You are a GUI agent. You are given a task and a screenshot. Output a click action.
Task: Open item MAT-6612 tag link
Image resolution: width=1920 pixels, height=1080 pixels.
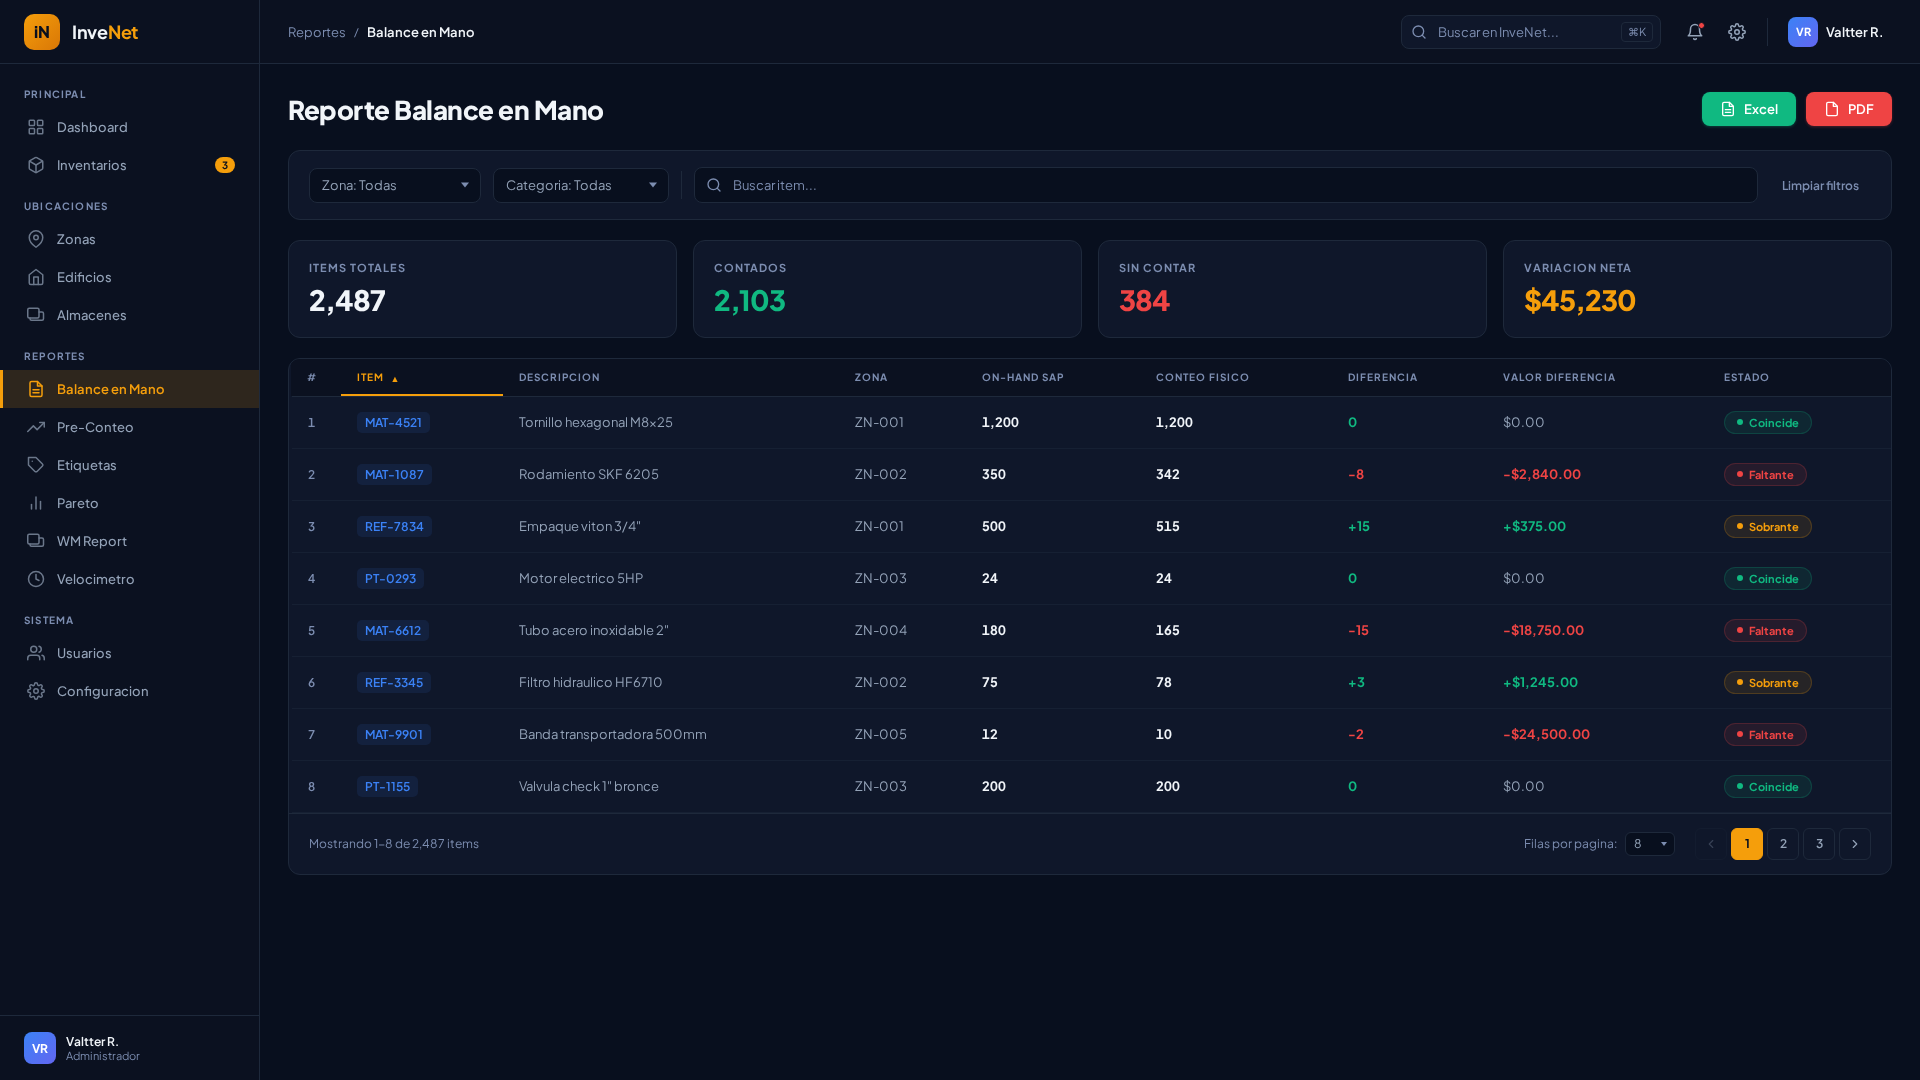click(392, 630)
